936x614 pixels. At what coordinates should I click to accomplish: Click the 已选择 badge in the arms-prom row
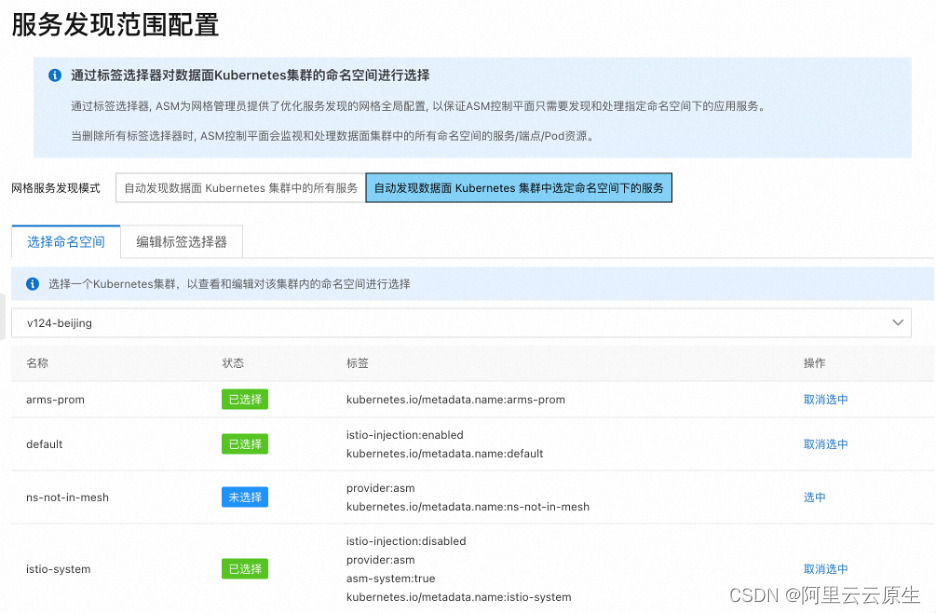click(x=245, y=400)
